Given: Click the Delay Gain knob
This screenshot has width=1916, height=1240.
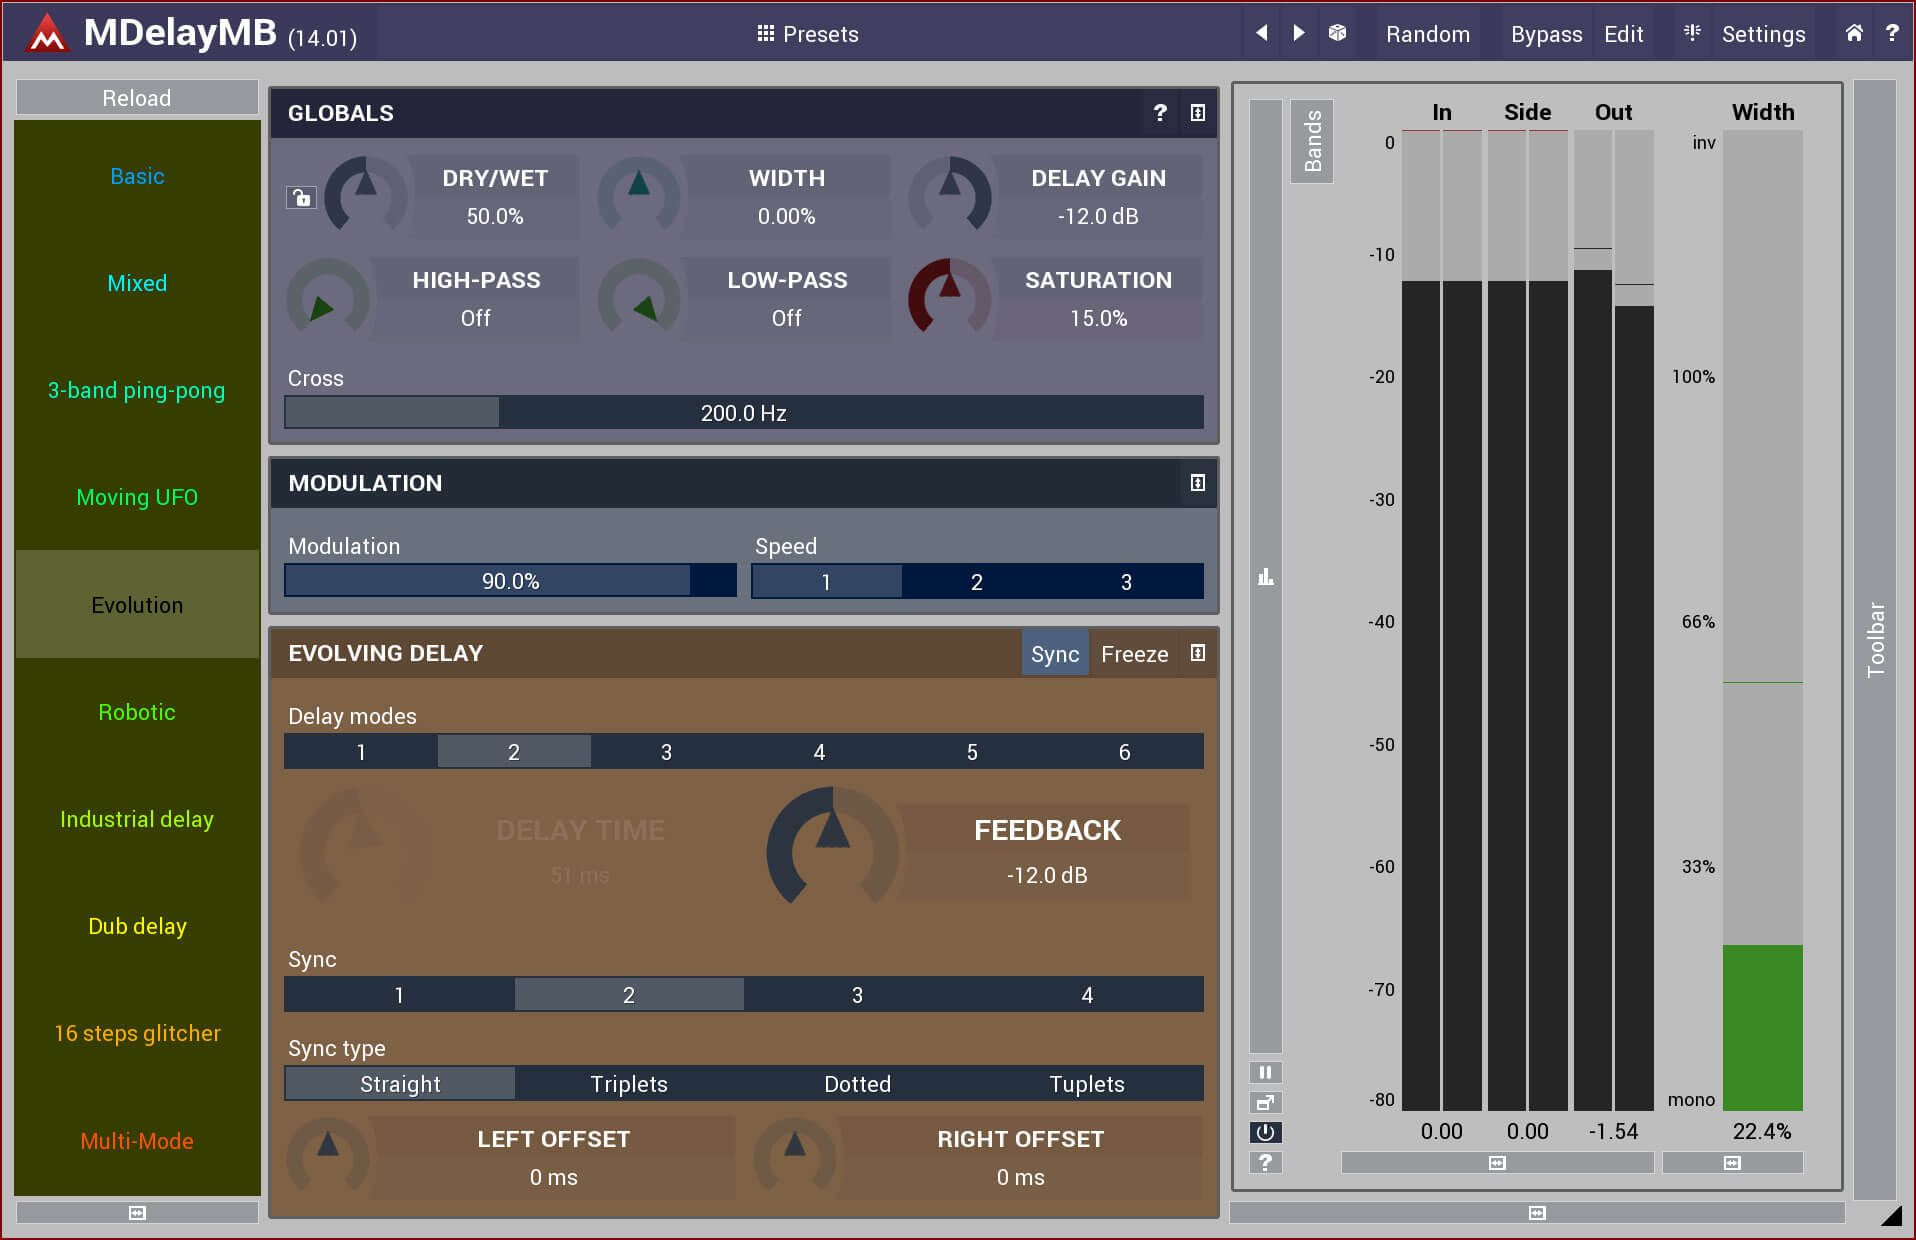Looking at the screenshot, I should pyautogui.click(x=950, y=196).
